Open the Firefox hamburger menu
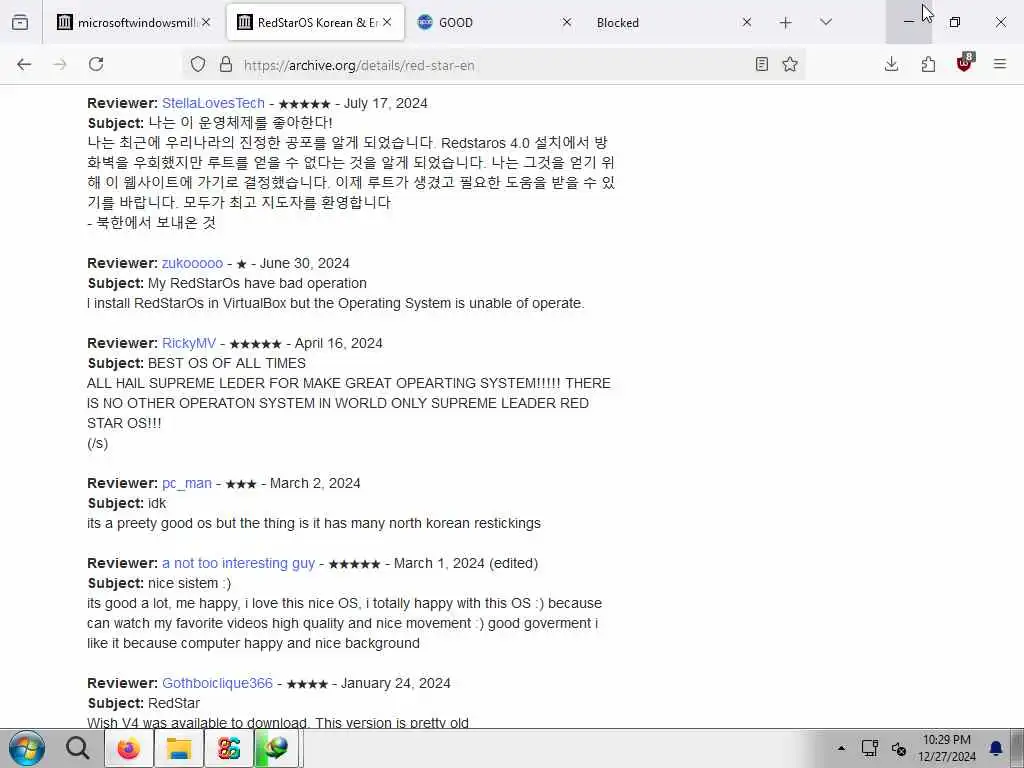The width and height of the screenshot is (1024, 768). point(1000,64)
